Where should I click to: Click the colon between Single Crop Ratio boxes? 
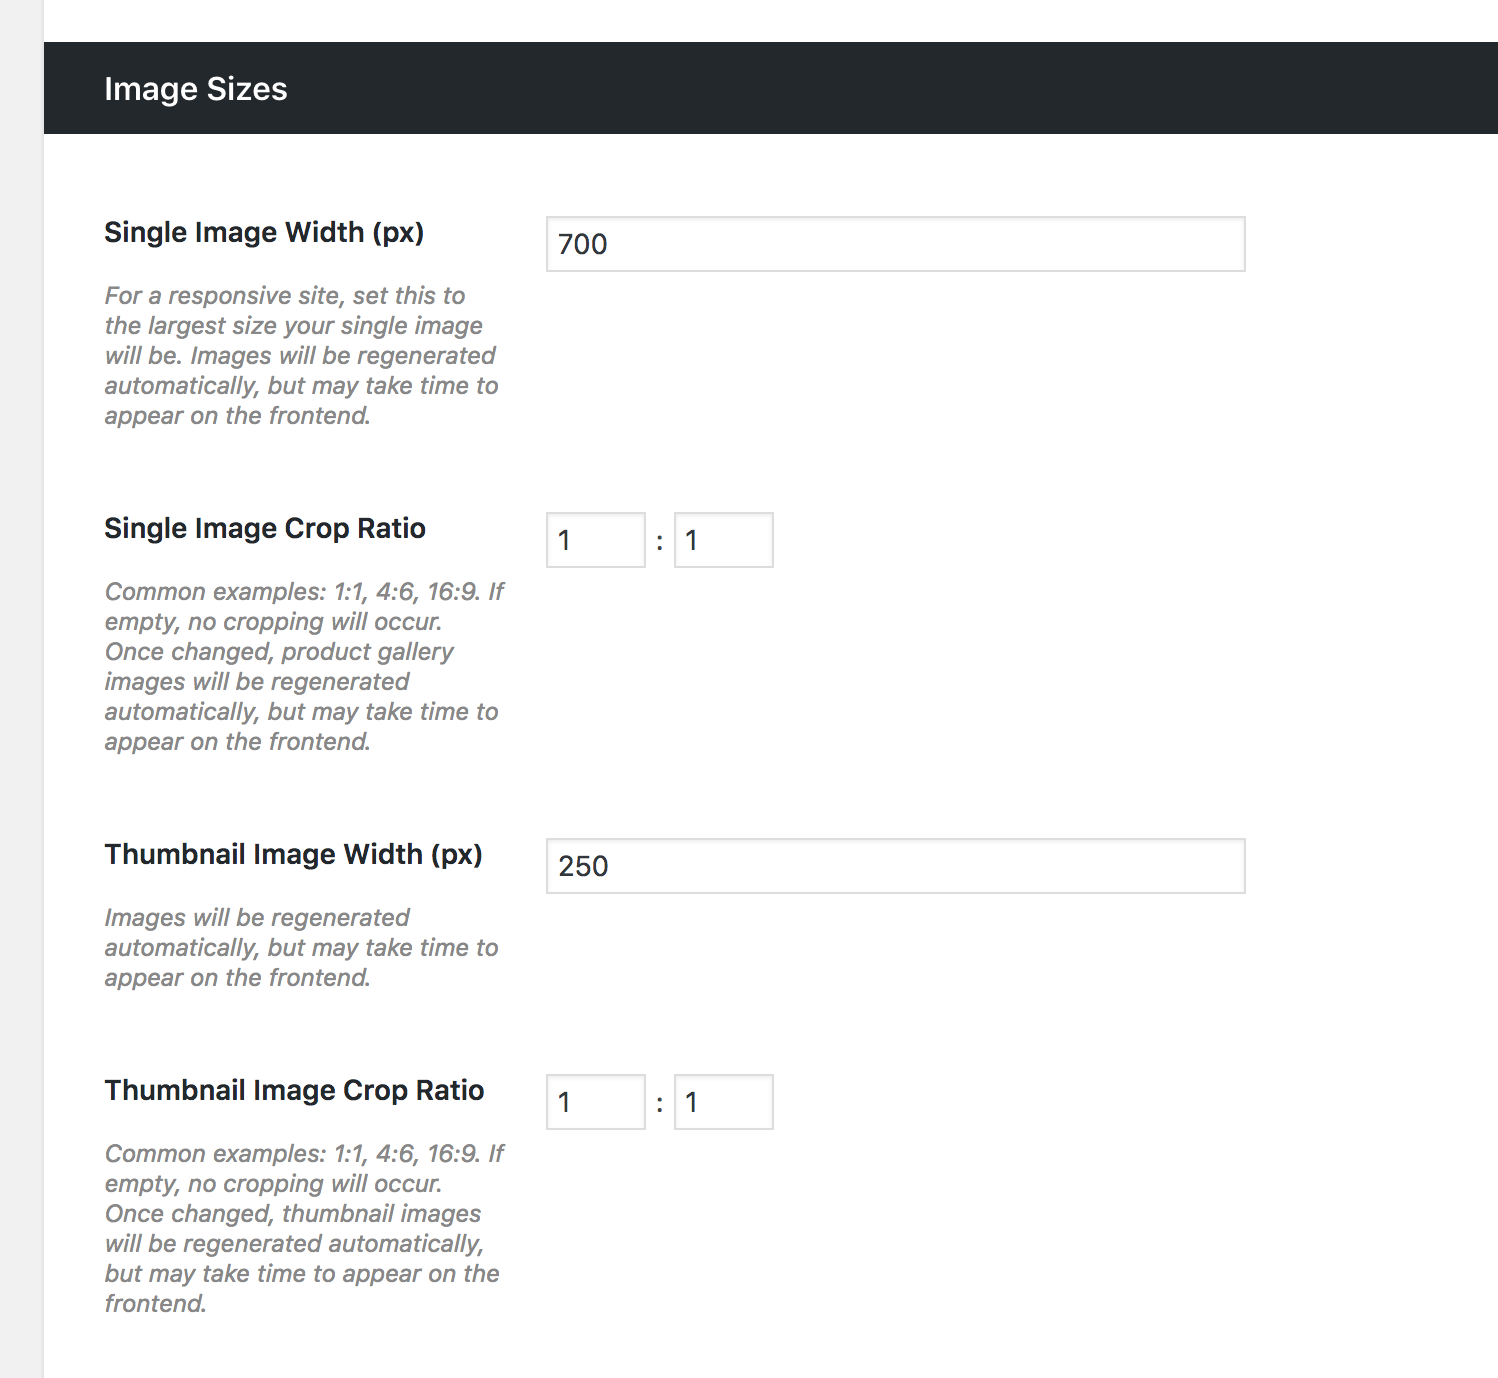(659, 539)
